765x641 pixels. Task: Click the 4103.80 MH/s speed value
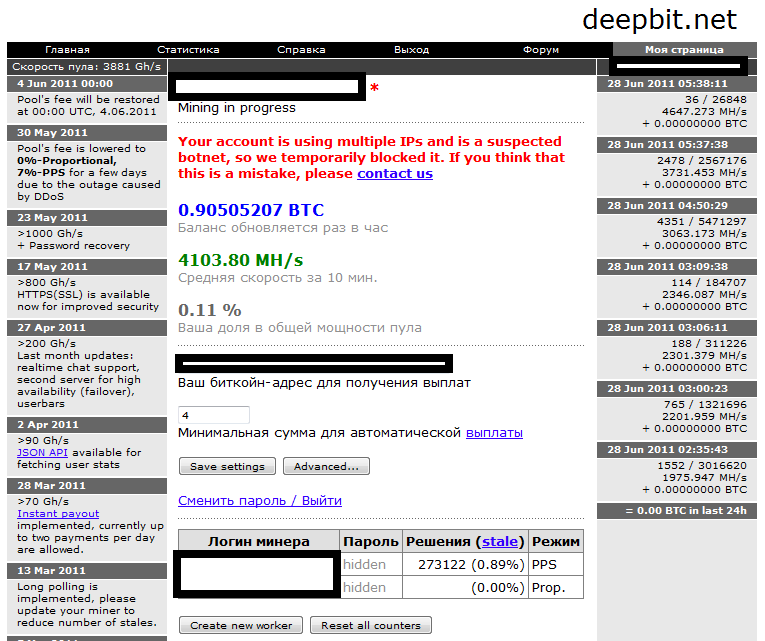coord(241,260)
